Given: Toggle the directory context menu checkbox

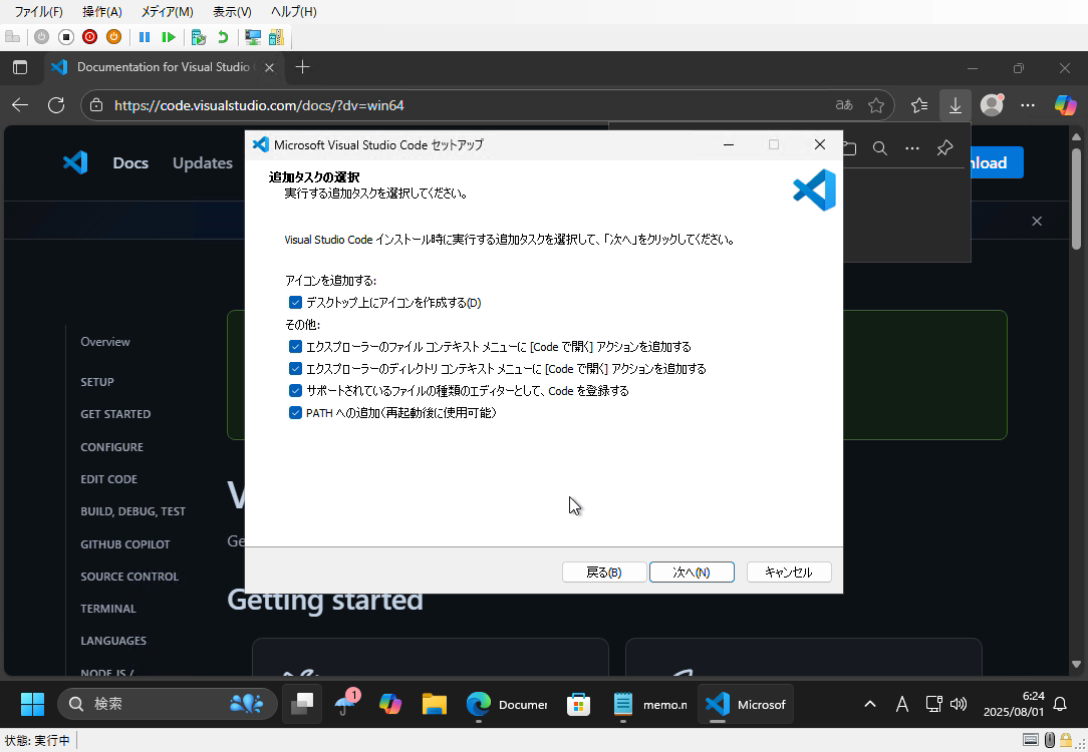Looking at the screenshot, I should [x=296, y=368].
